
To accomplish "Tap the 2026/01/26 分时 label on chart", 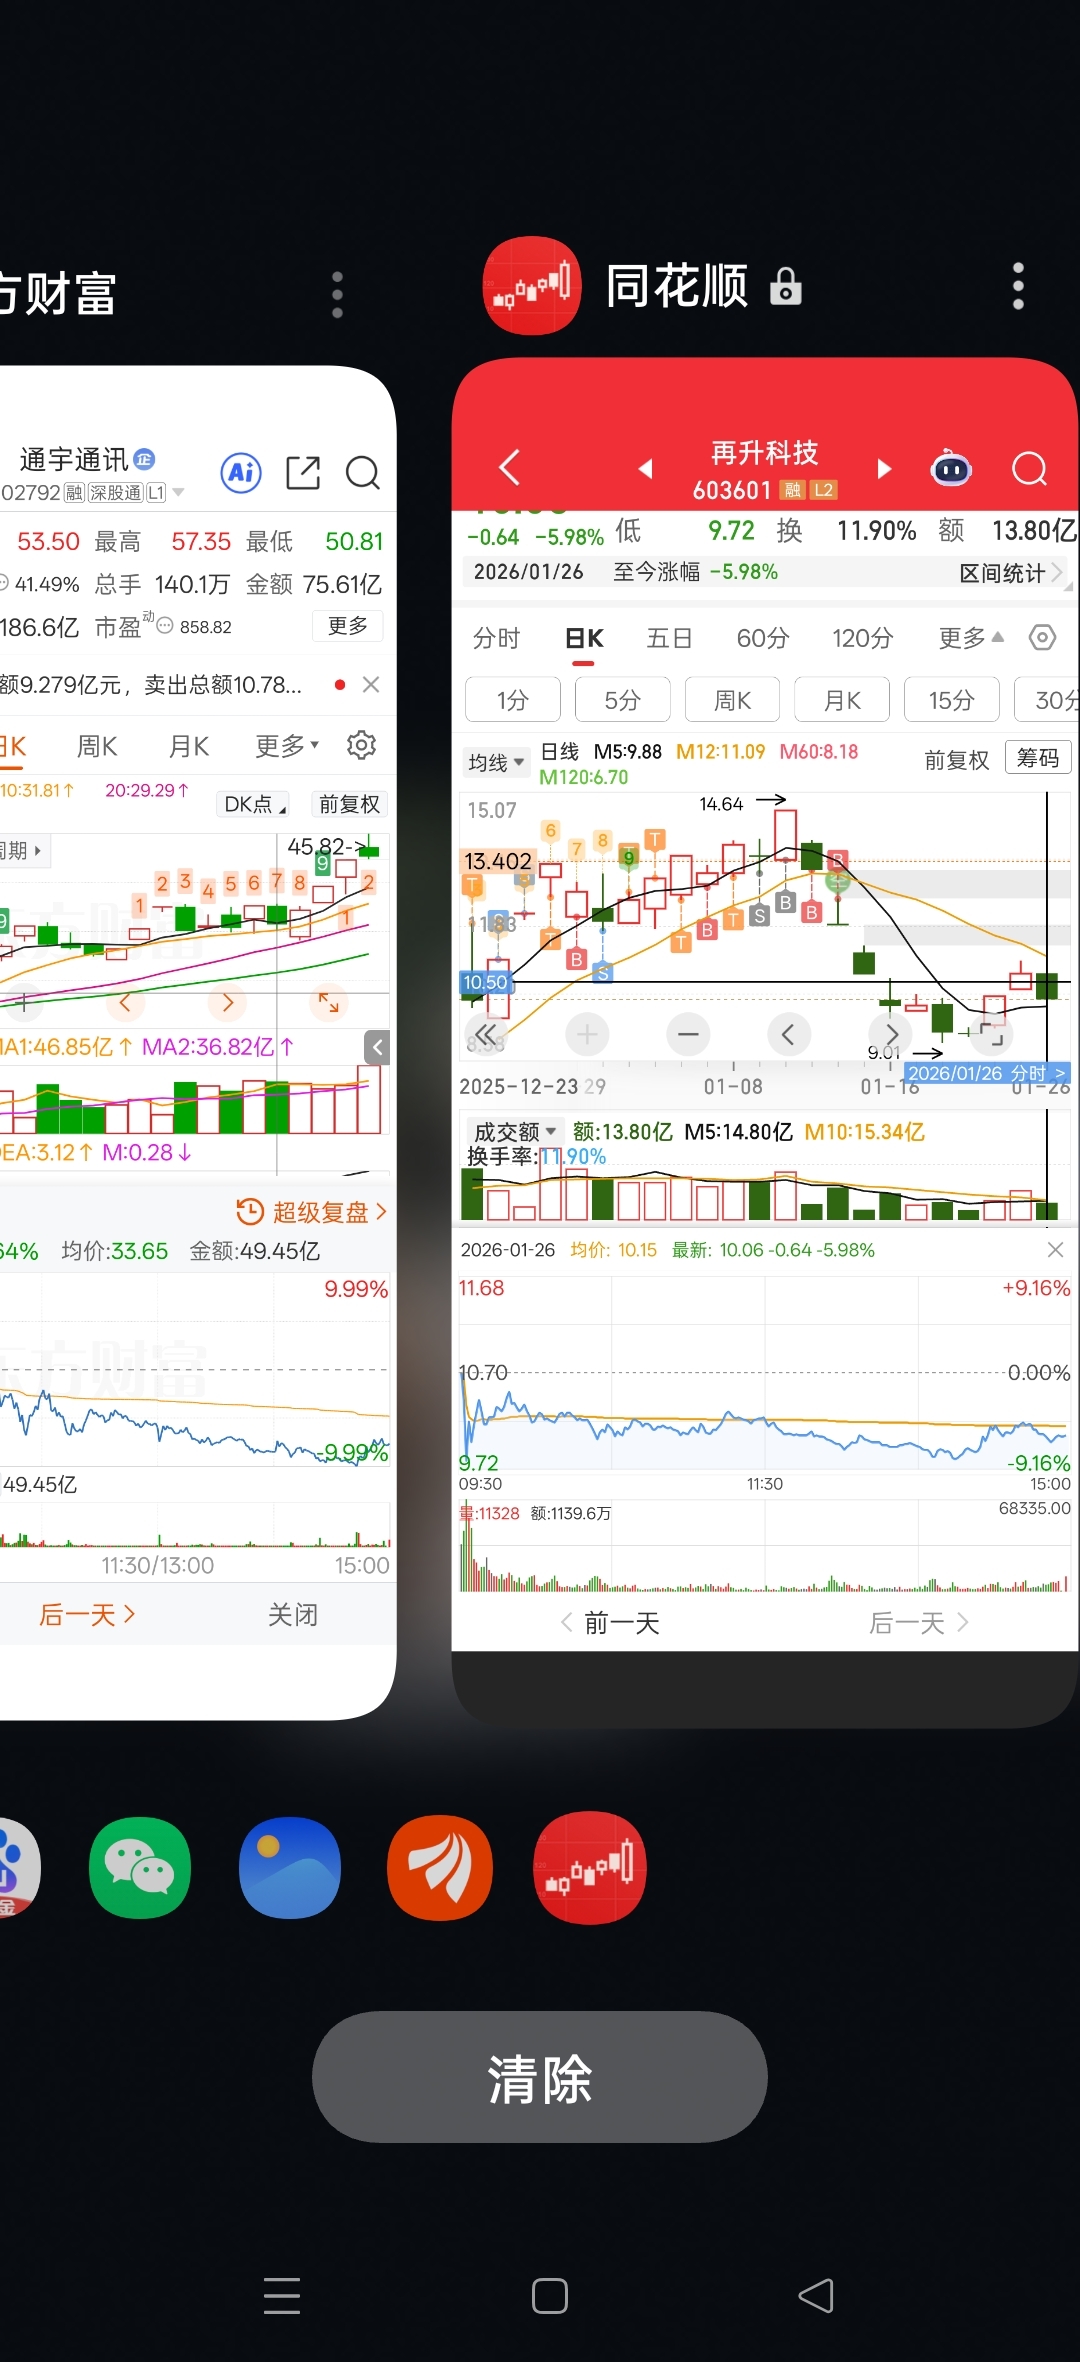I will point(986,1073).
